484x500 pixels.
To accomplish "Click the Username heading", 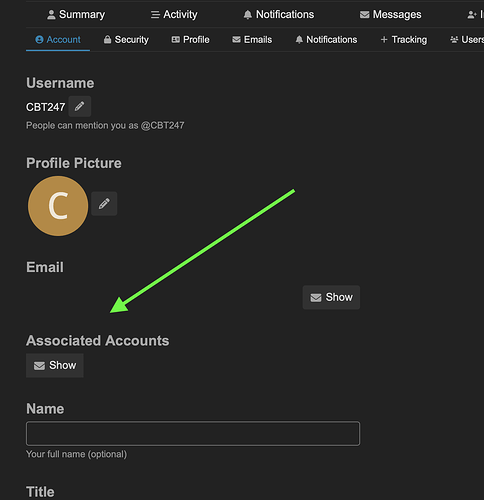I will click(x=60, y=83).
